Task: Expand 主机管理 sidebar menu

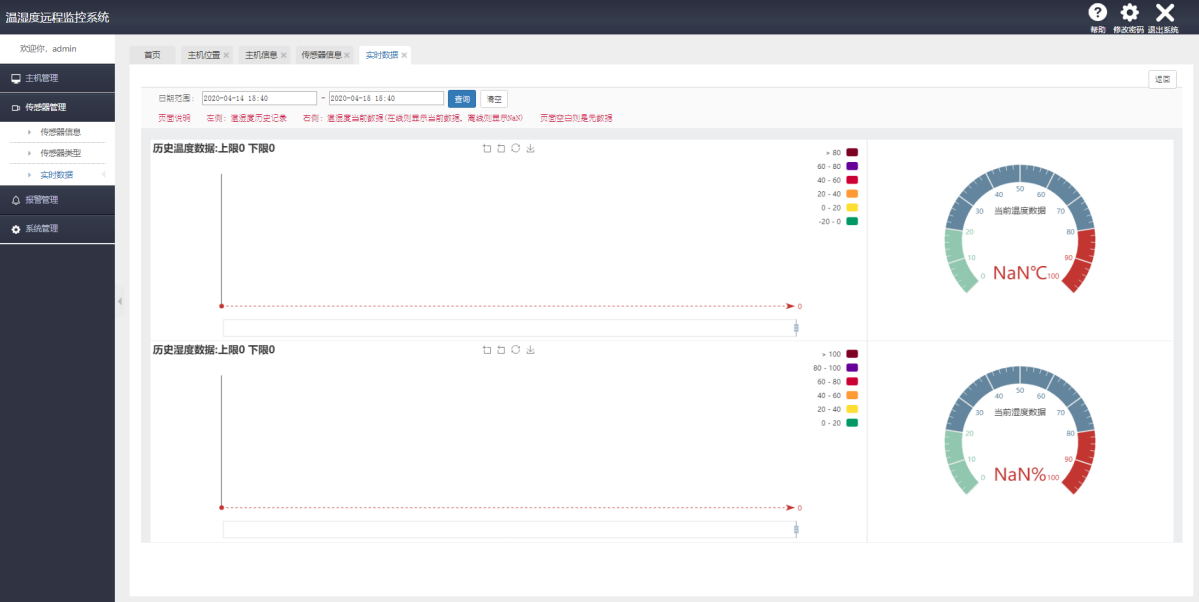Action: pos(57,78)
